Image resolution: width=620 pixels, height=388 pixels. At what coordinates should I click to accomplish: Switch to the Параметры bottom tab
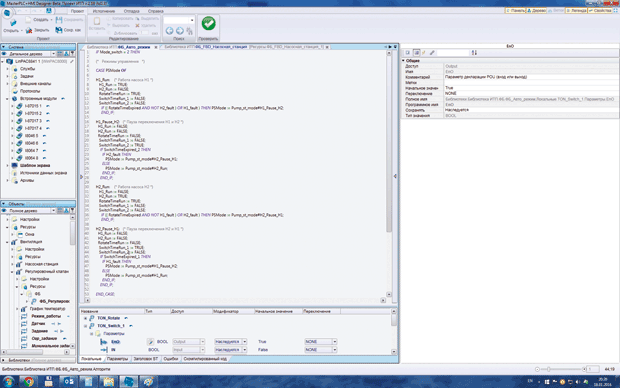[x=117, y=359]
